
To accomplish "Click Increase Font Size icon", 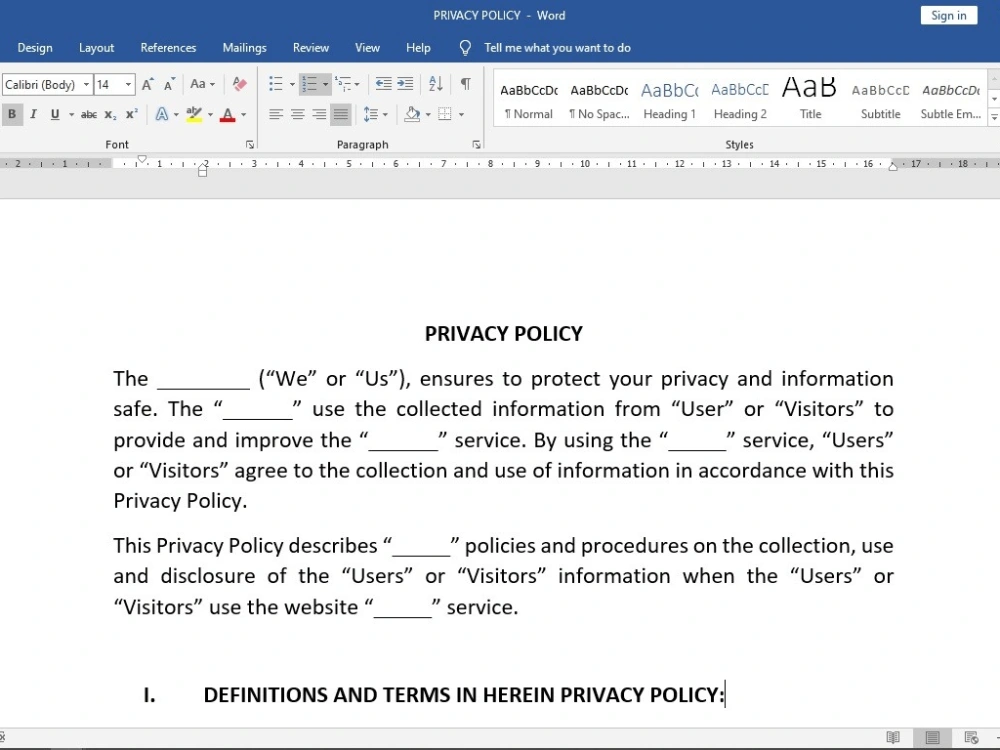I will point(147,84).
